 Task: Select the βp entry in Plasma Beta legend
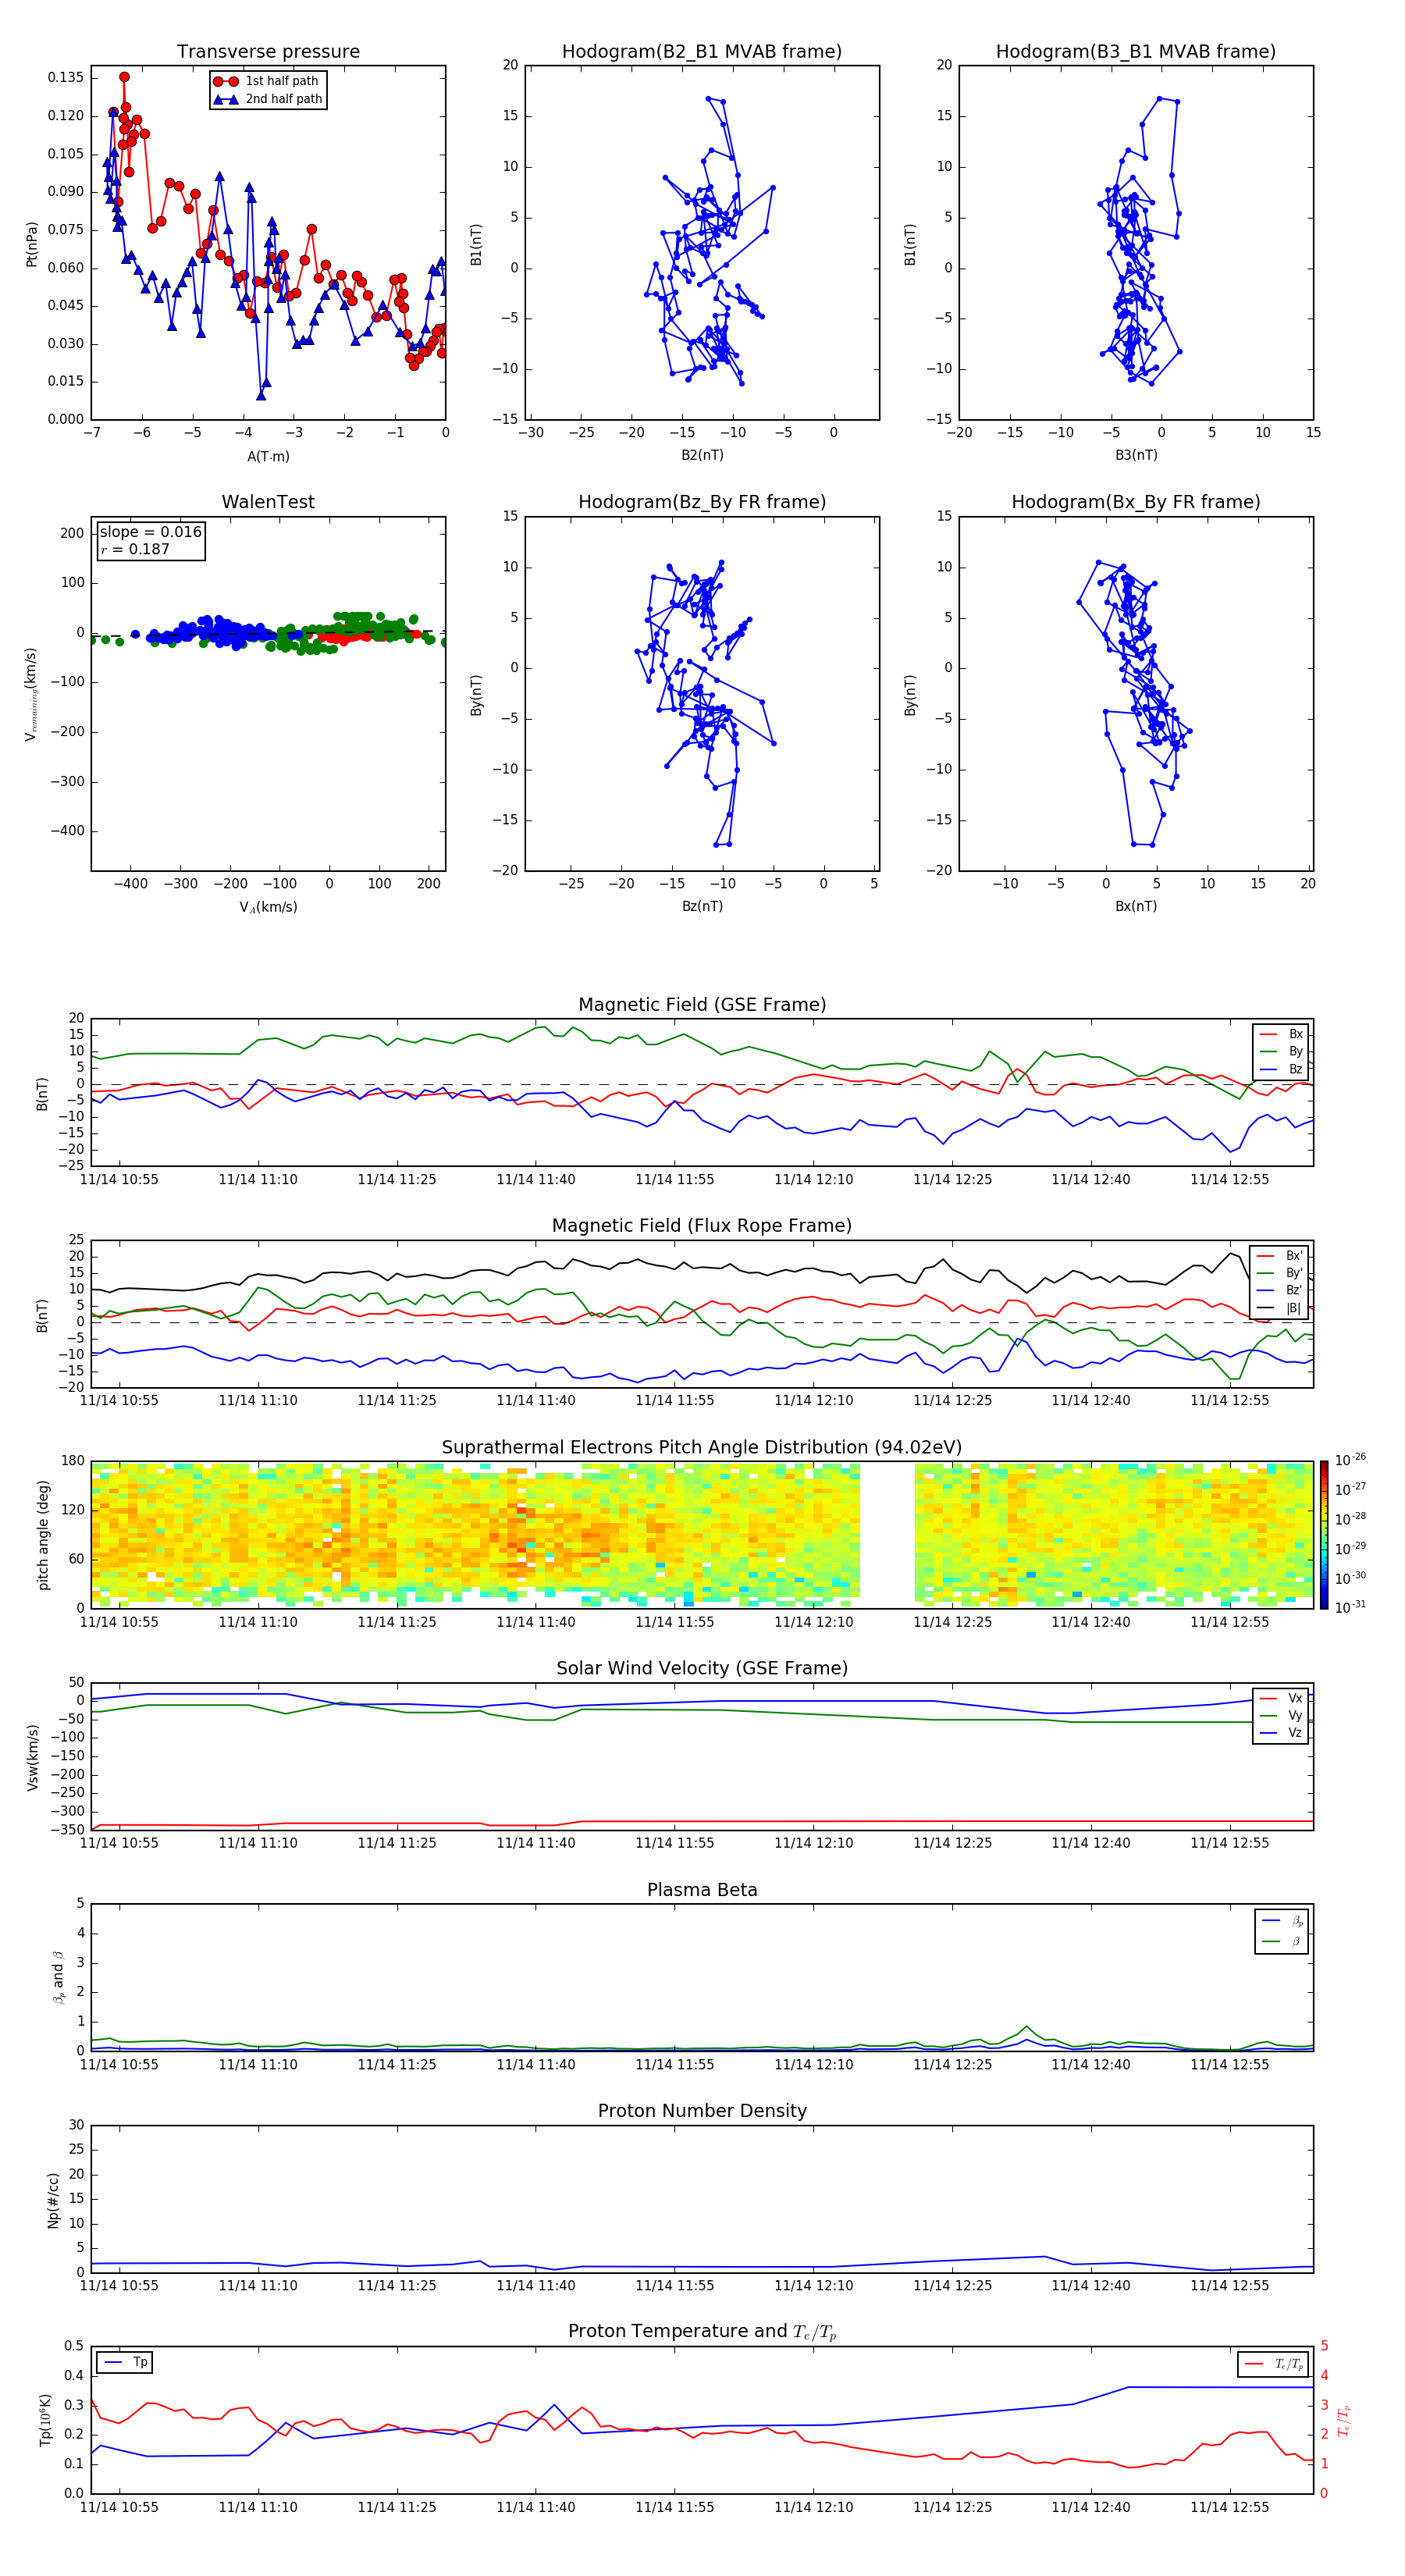(x=1283, y=1921)
